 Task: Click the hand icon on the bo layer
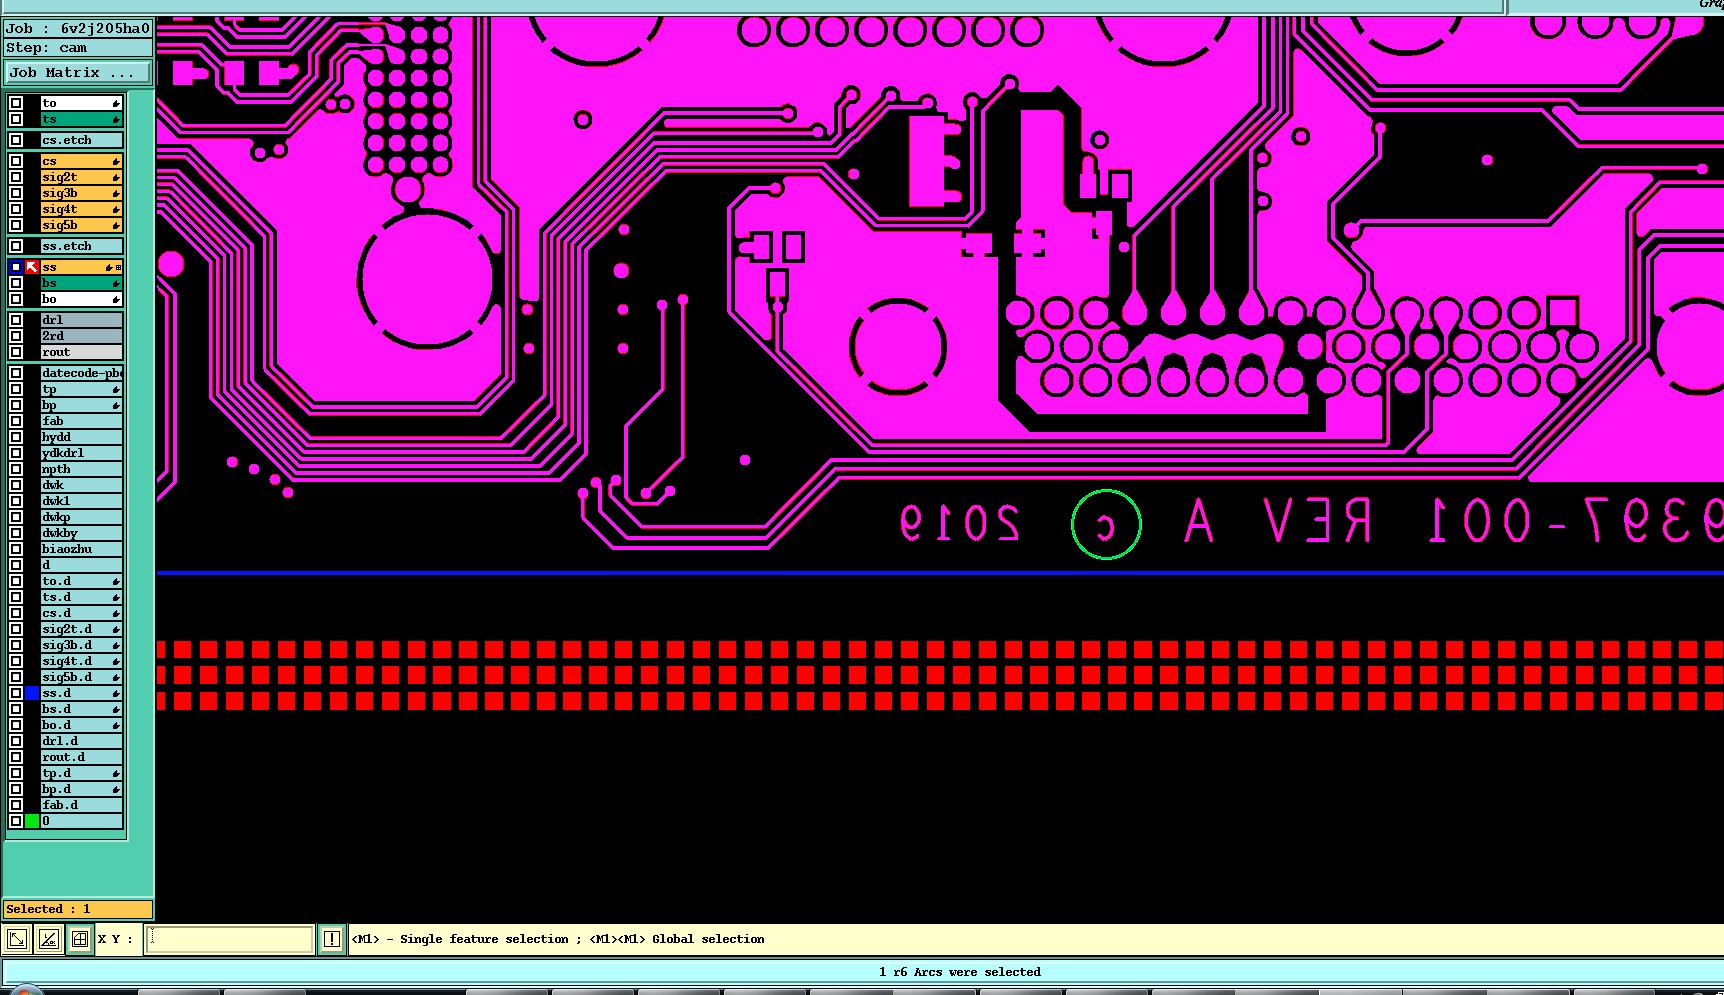116,300
